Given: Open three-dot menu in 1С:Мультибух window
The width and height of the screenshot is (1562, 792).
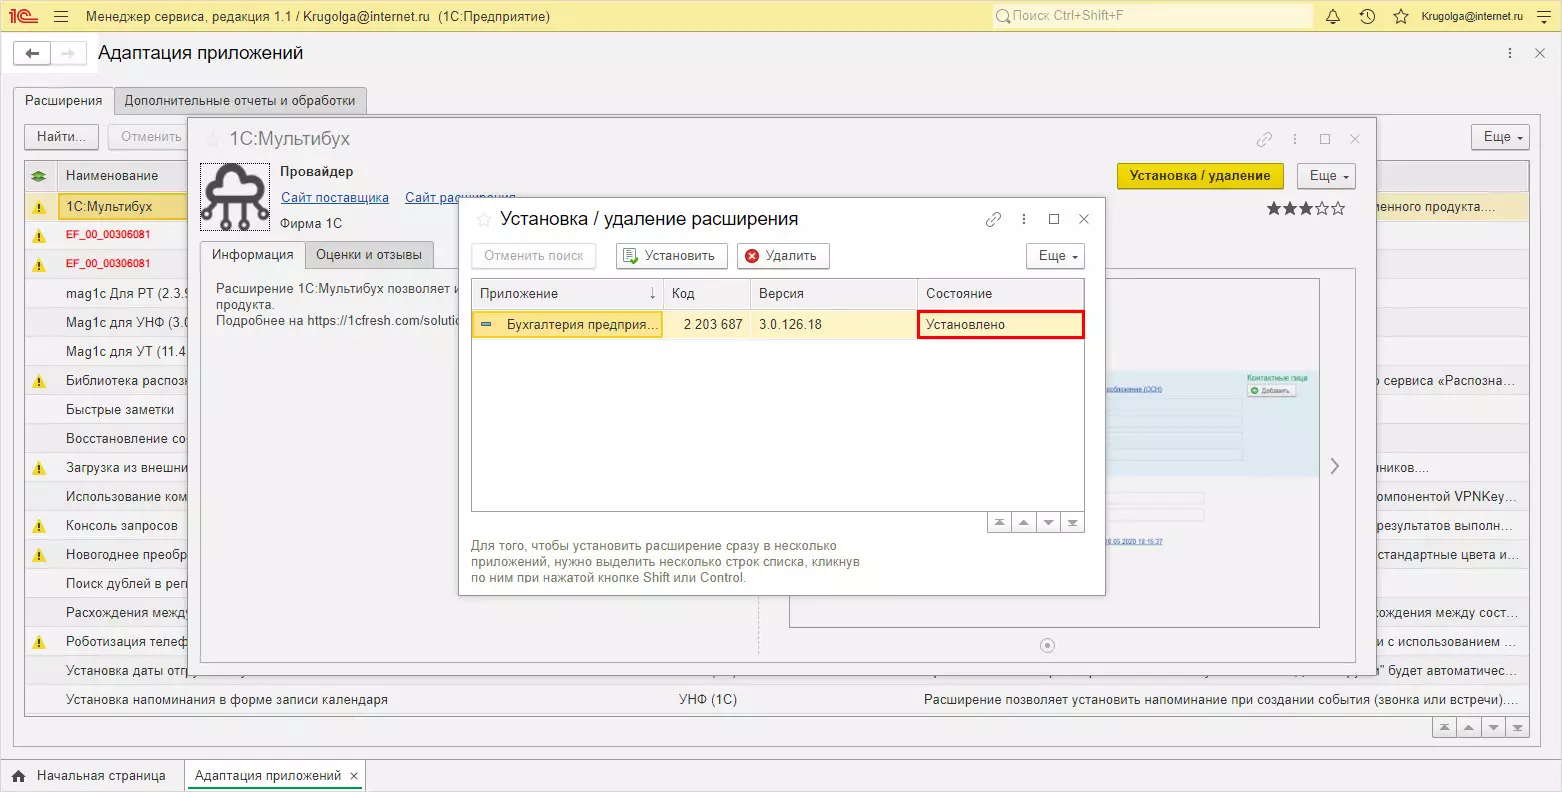Looking at the screenshot, I should coord(1295,139).
